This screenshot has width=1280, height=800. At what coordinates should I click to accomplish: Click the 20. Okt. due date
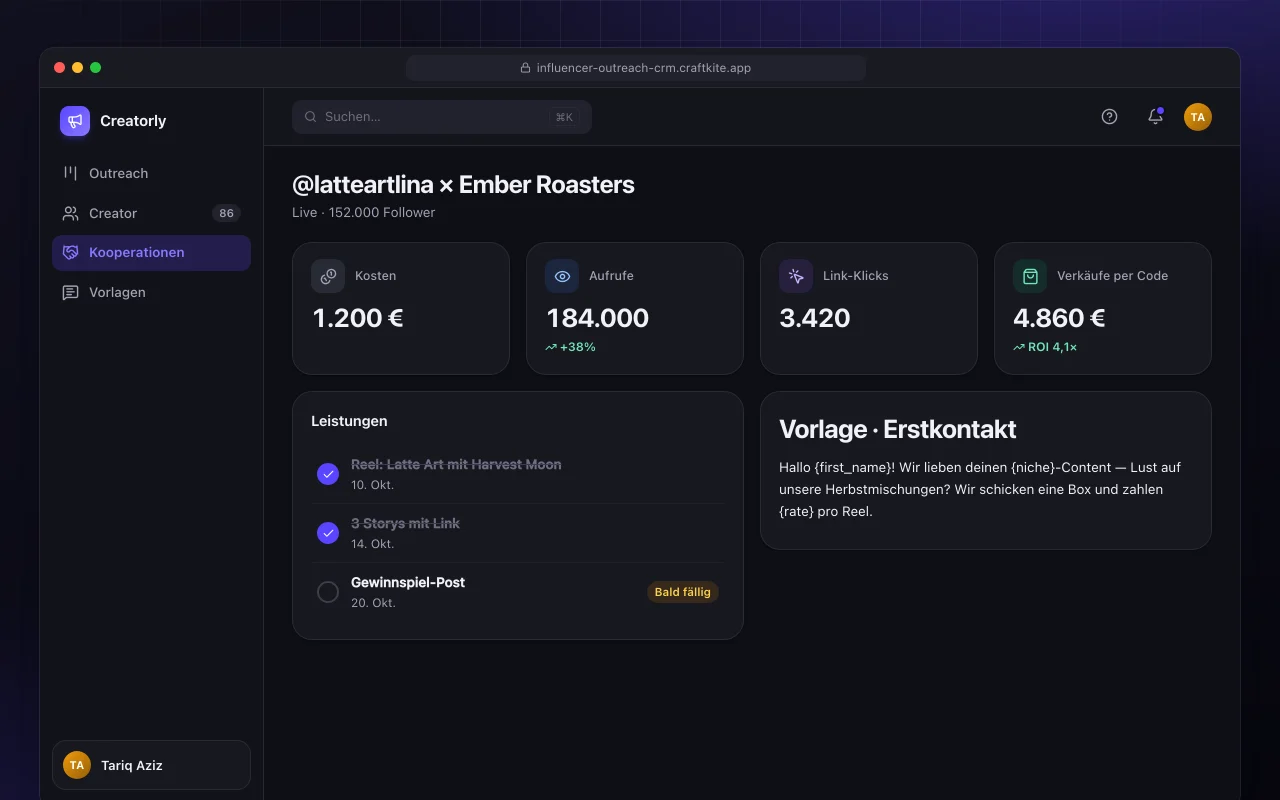pos(373,603)
